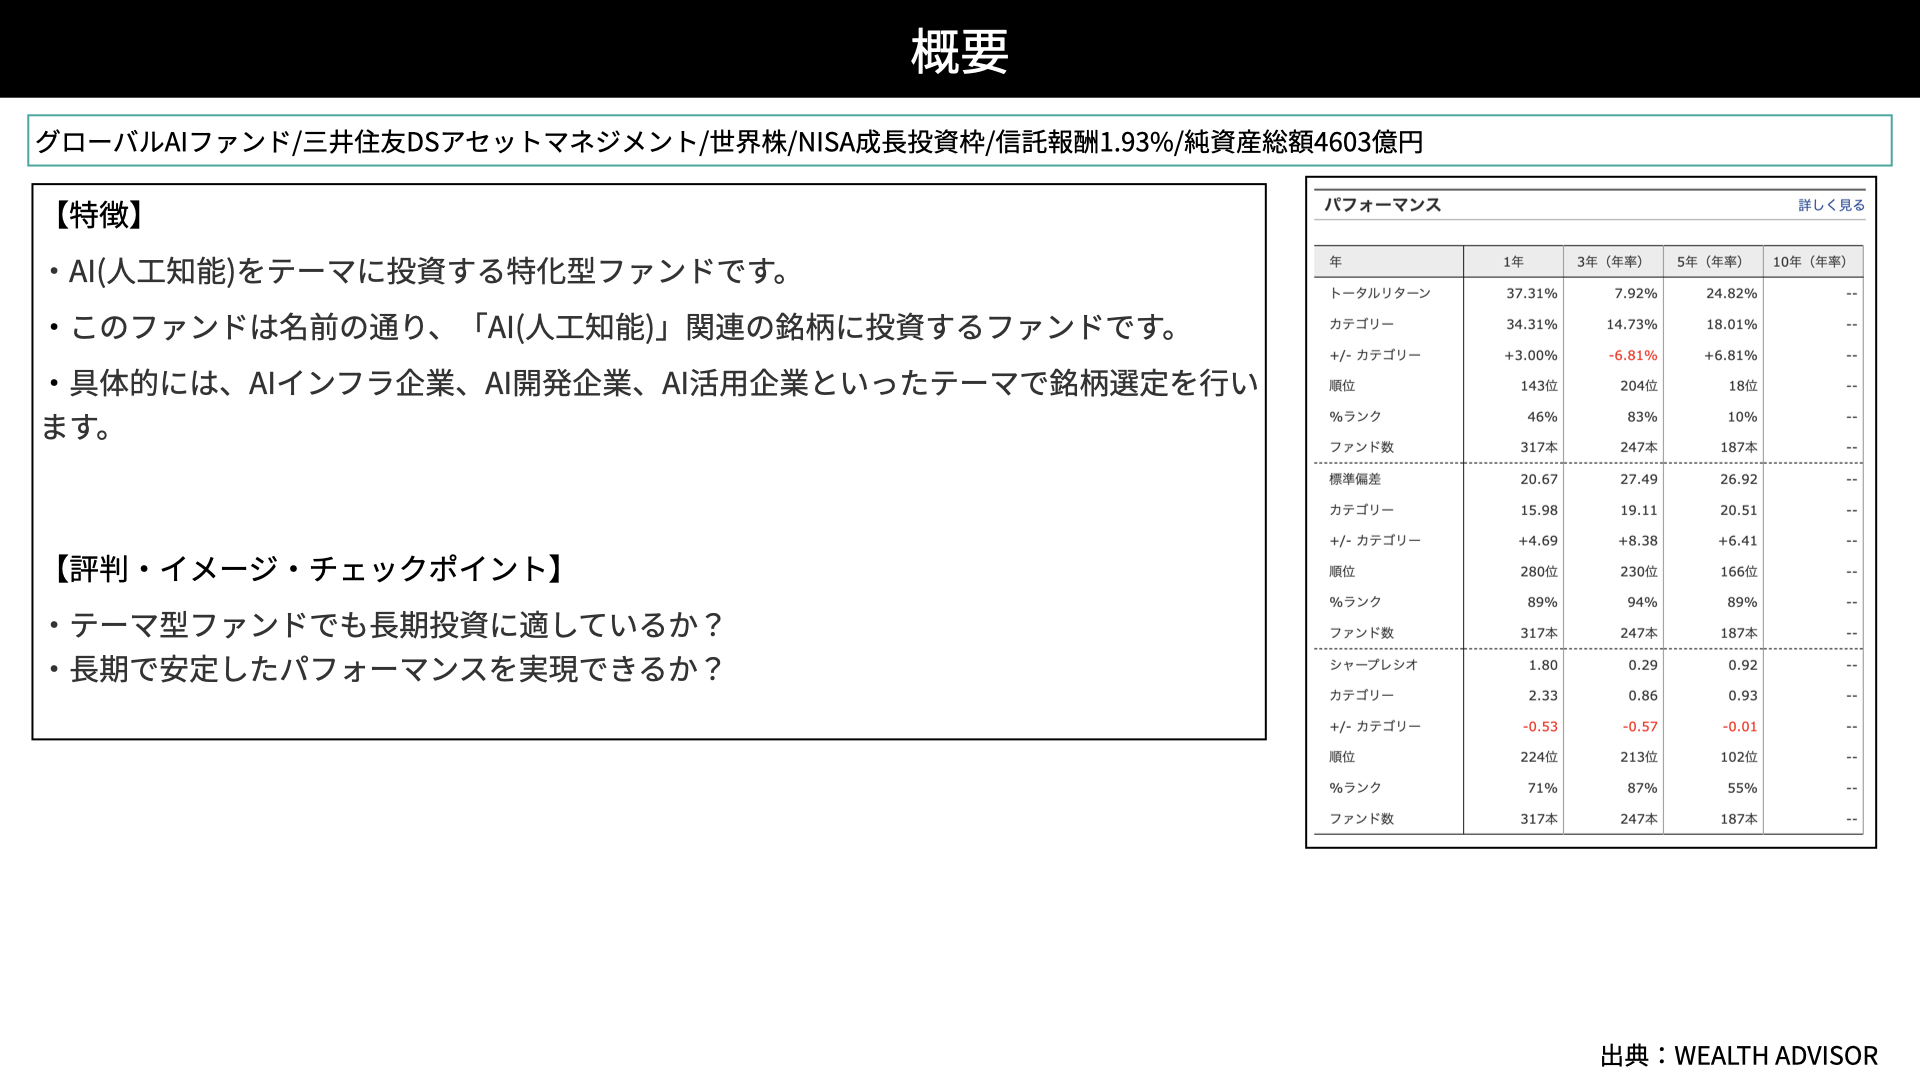Click the red -0.53 Sharpe difference
The height and width of the screenshot is (1080, 1920).
tap(1540, 727)
